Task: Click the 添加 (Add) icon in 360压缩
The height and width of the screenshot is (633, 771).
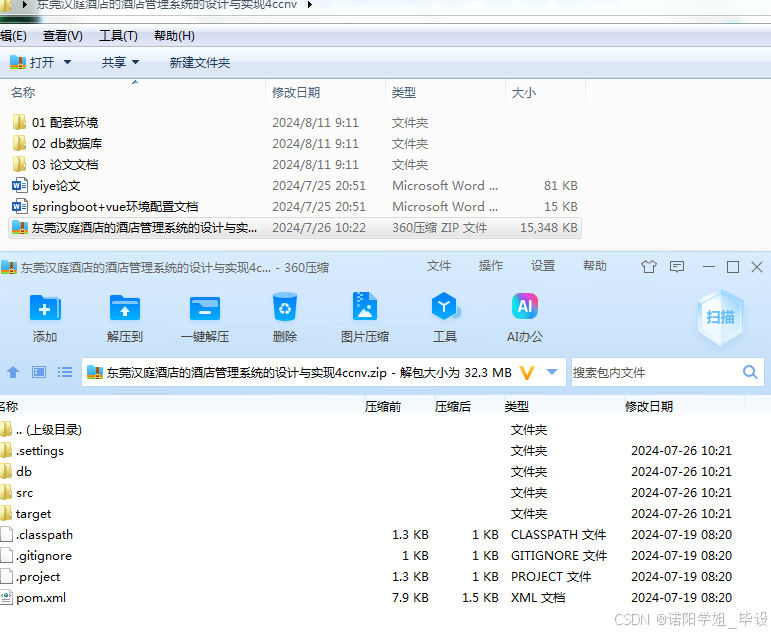Action: pos(45,308)
